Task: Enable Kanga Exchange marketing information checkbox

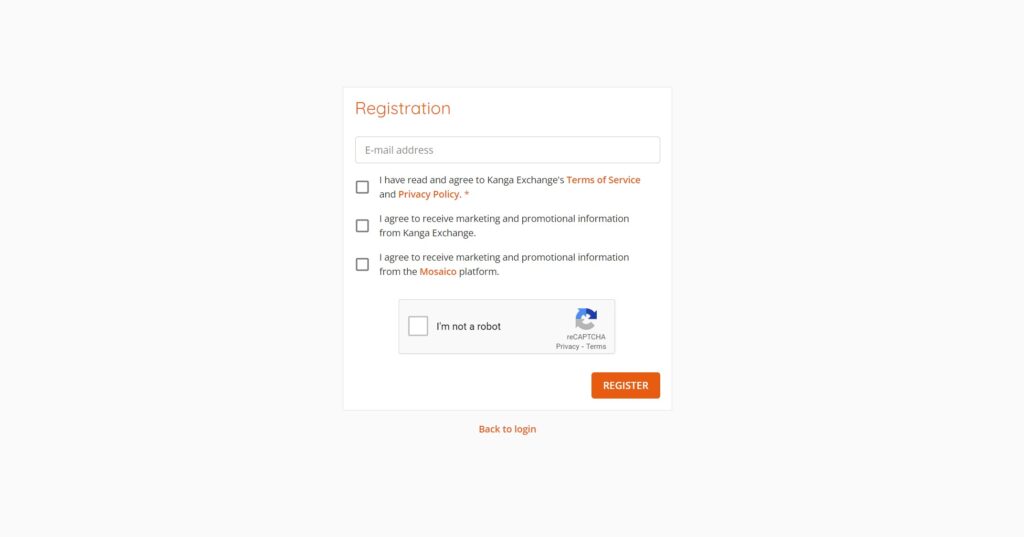Action: pyautogui.click(x=362, y=225)
